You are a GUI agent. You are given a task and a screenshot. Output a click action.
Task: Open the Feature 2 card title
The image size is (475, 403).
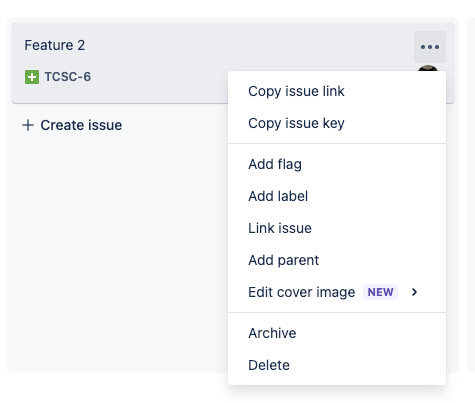tap(55, 45)
